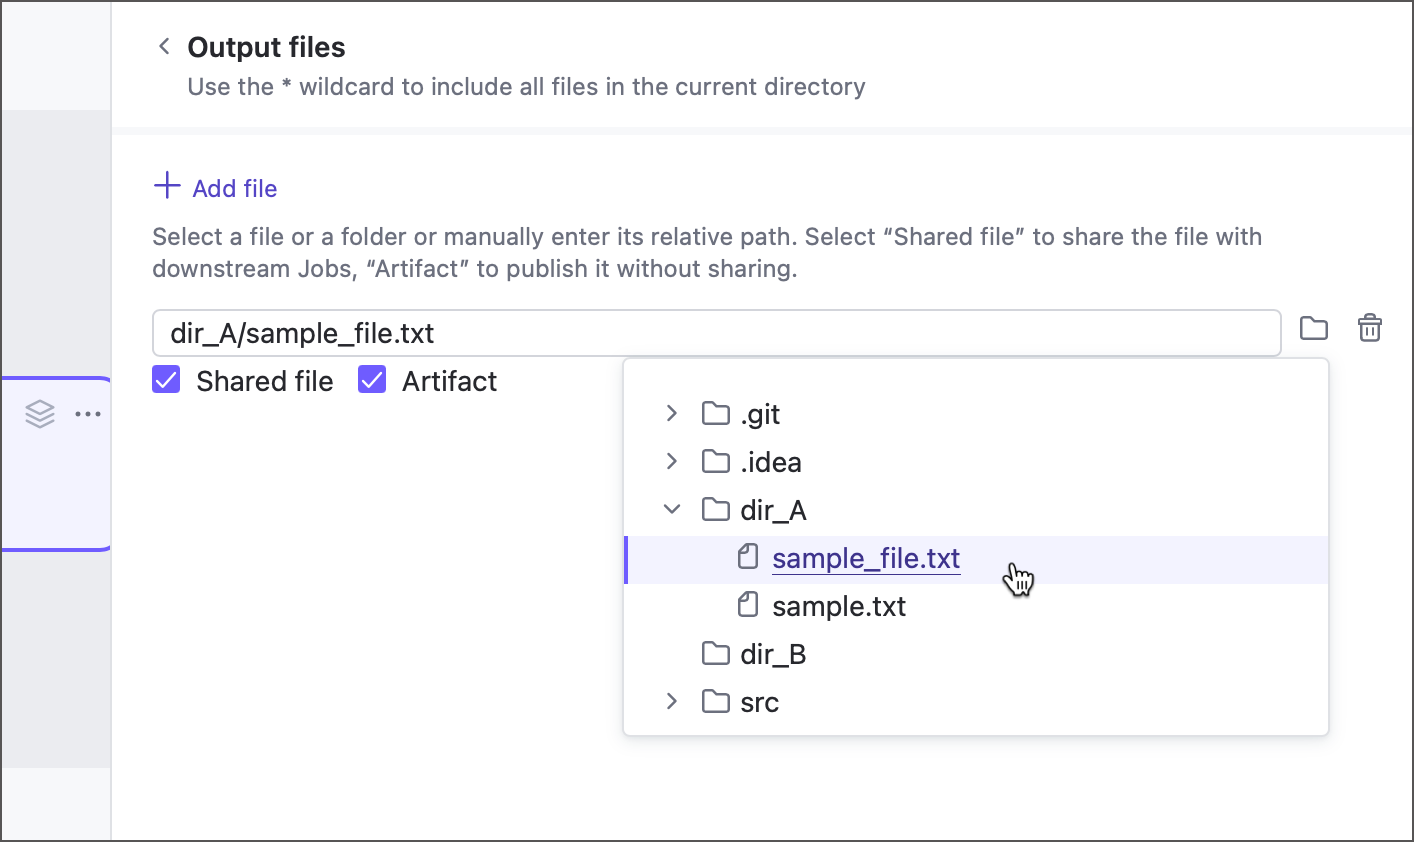Click the layers icon in the left sidebar
Screen dimensions: 1414x842
point(40,413)
